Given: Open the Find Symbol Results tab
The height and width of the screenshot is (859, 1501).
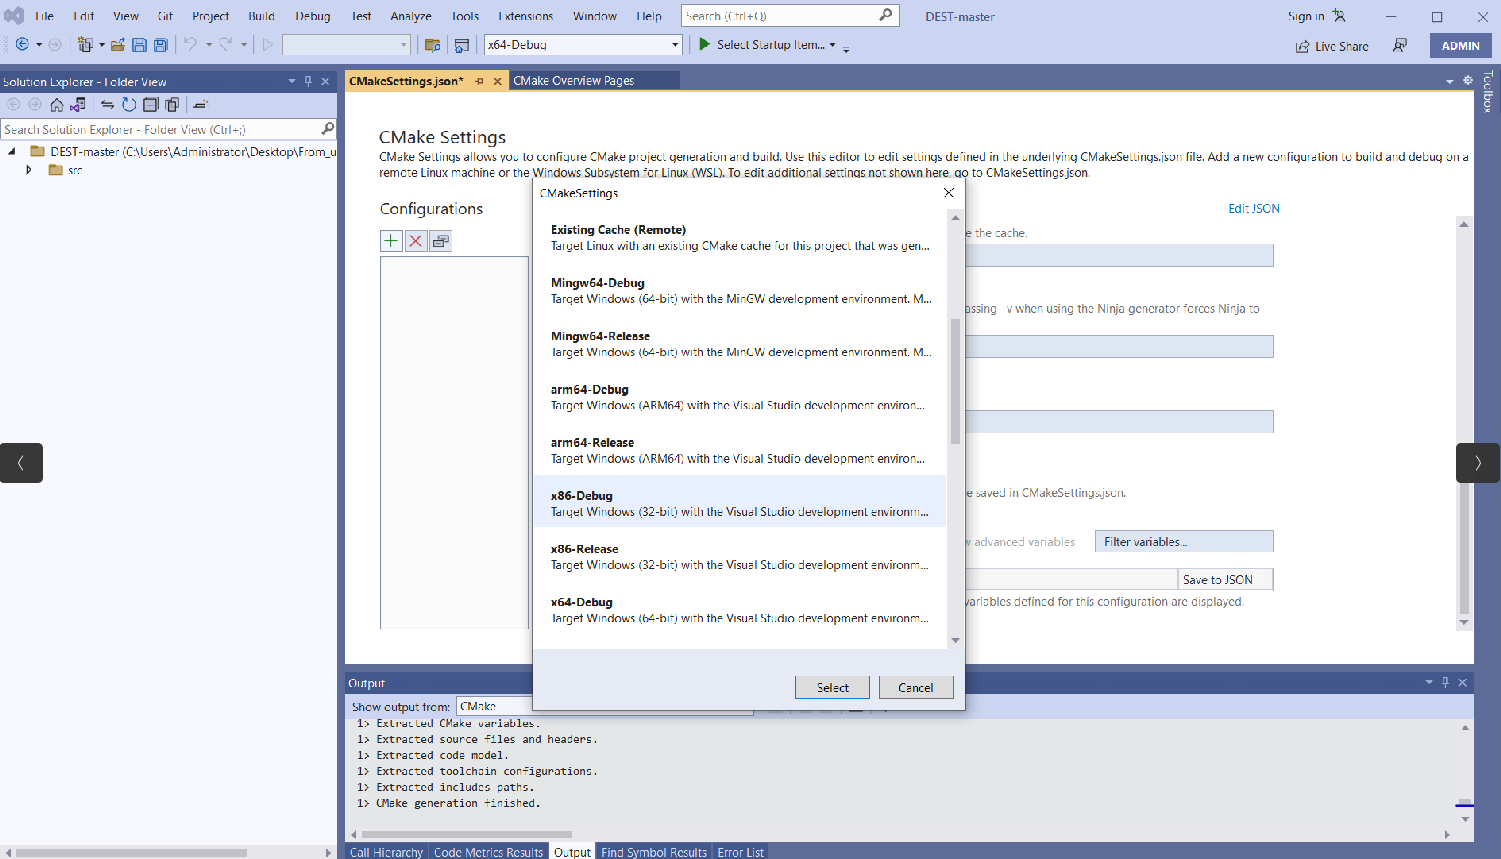Looking at the screenshot, I should click(654, 852).
